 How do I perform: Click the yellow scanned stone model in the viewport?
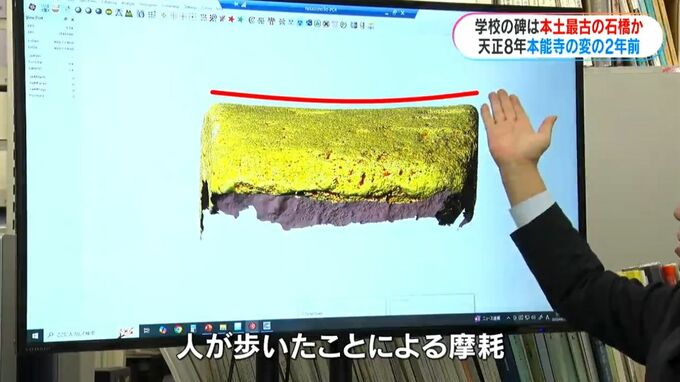[340, 154]
